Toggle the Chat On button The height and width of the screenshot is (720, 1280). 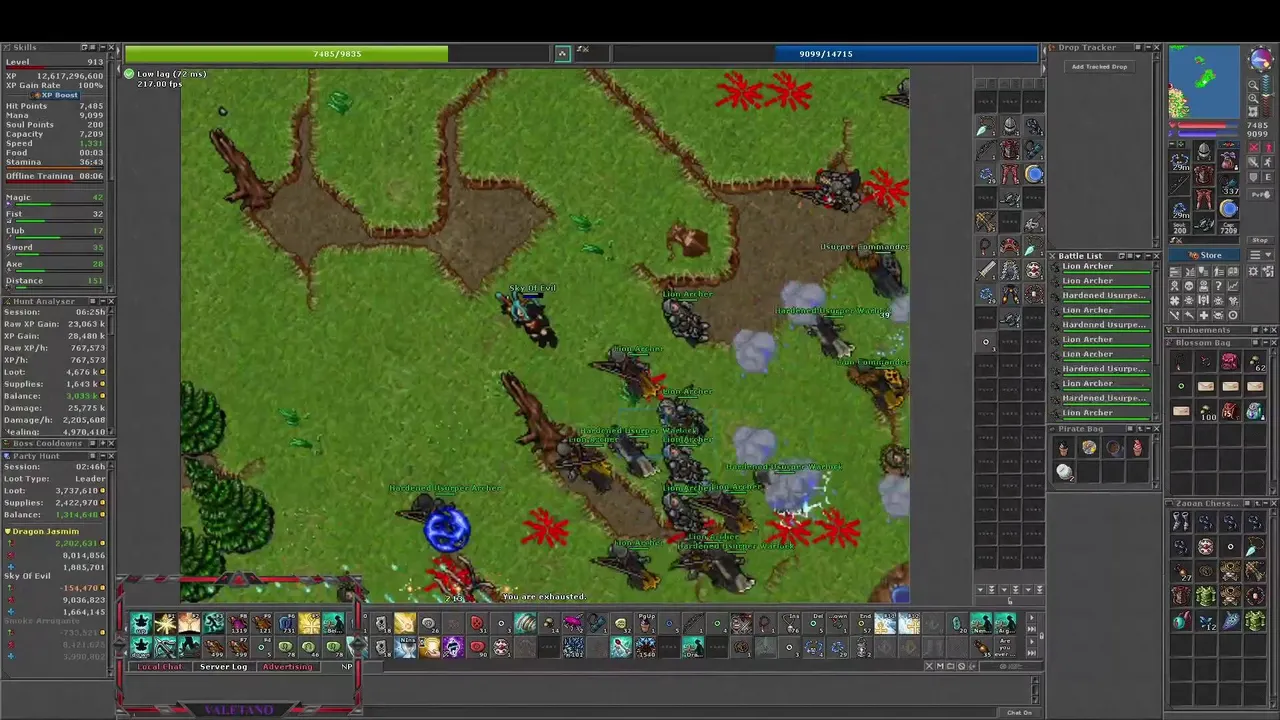(x=1019, y=712)
